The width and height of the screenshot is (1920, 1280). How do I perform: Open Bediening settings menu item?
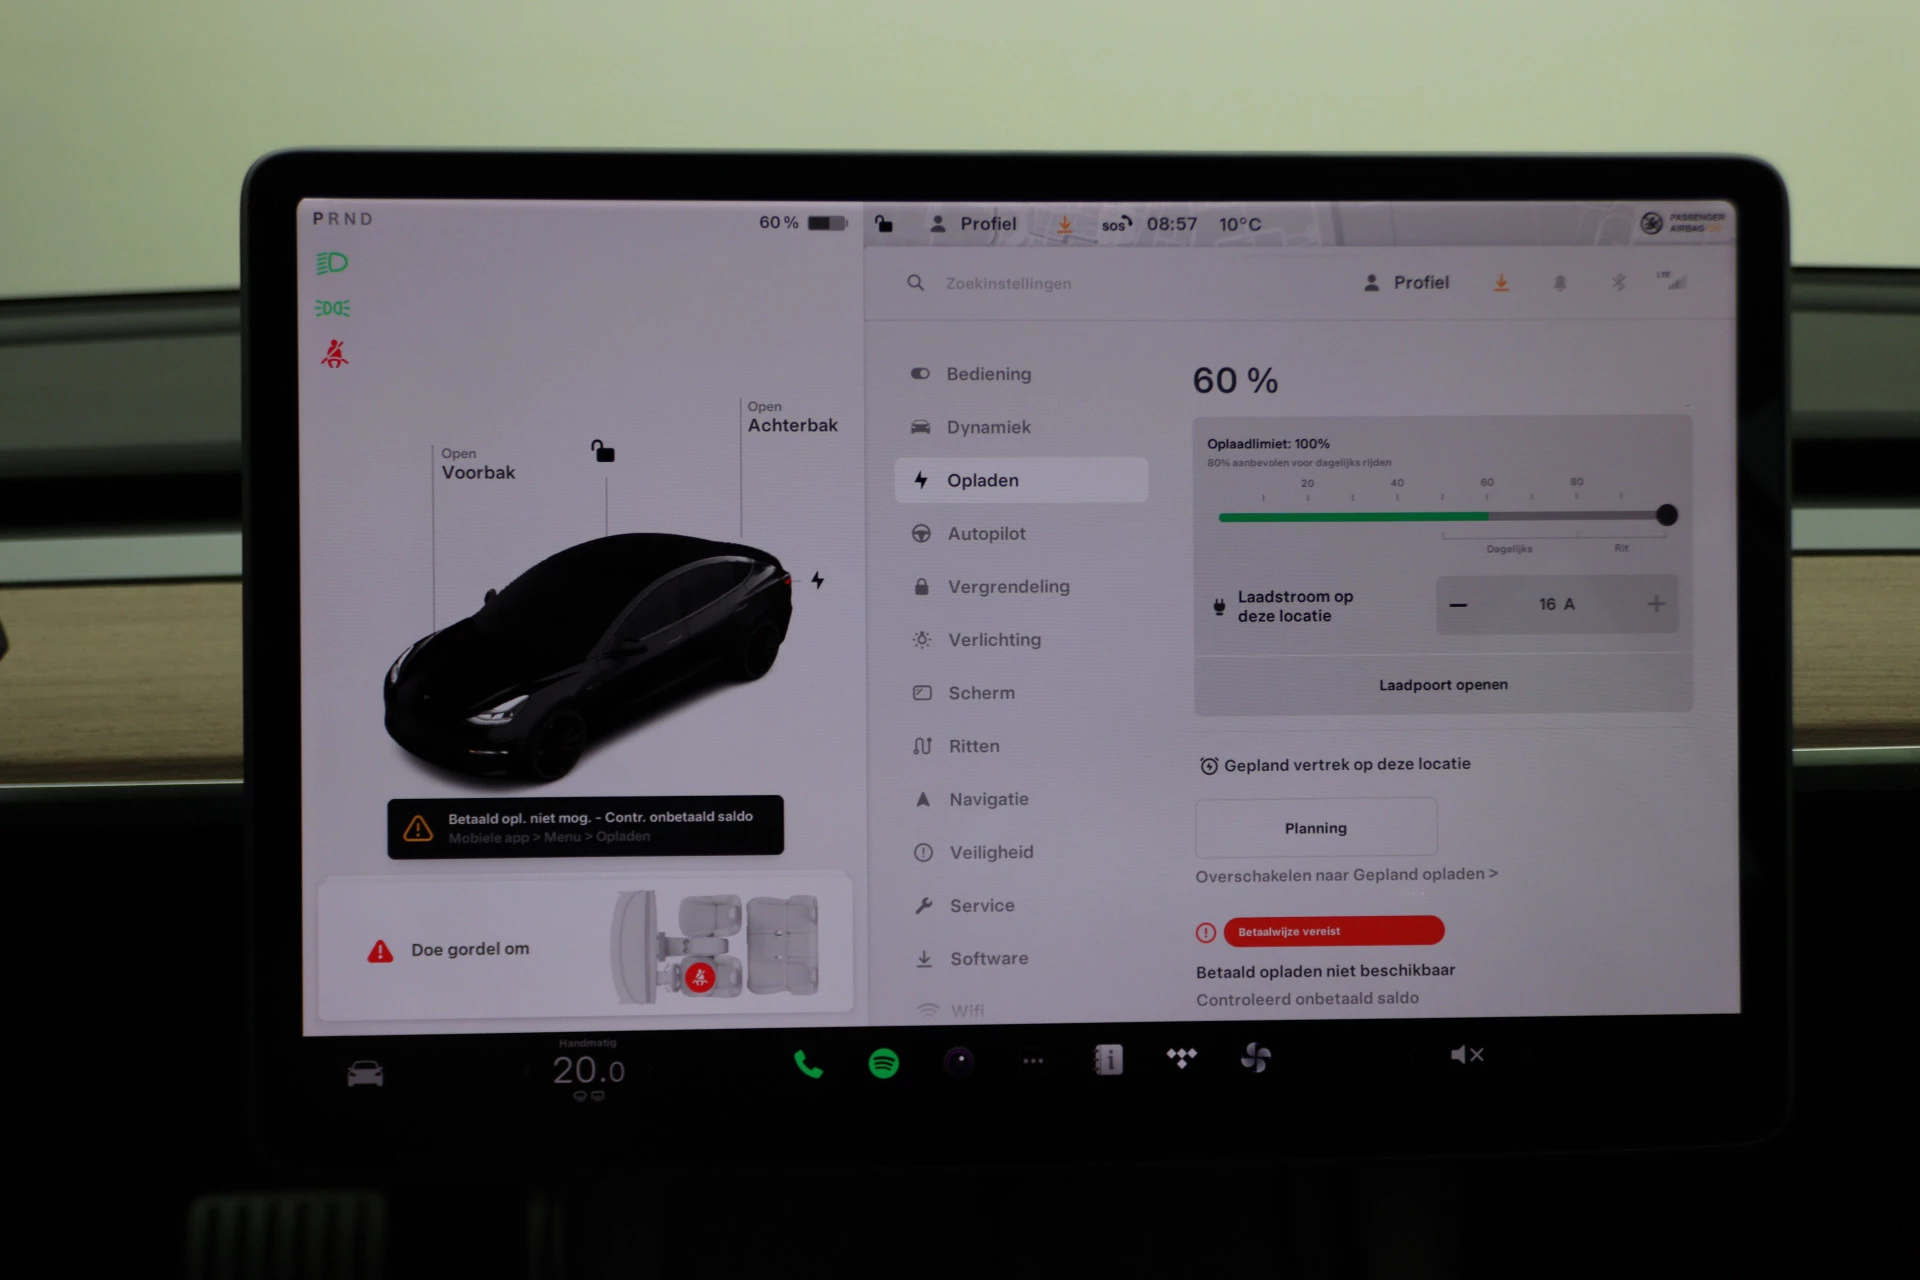click(x=990, y=374)
